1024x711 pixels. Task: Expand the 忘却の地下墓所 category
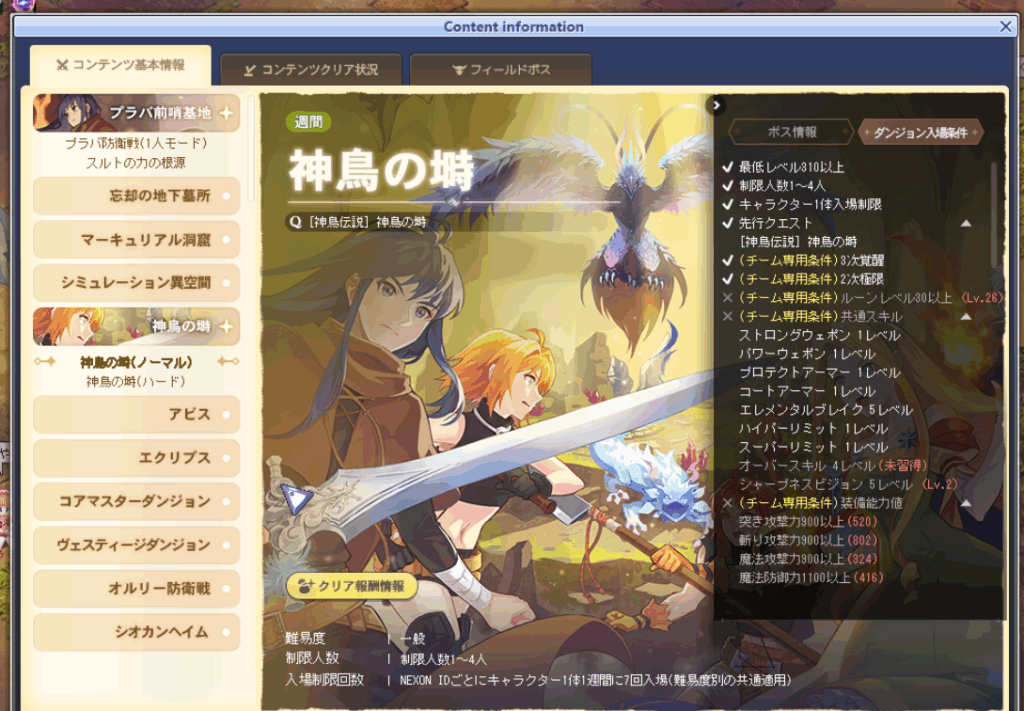click(x=136, y=196)
